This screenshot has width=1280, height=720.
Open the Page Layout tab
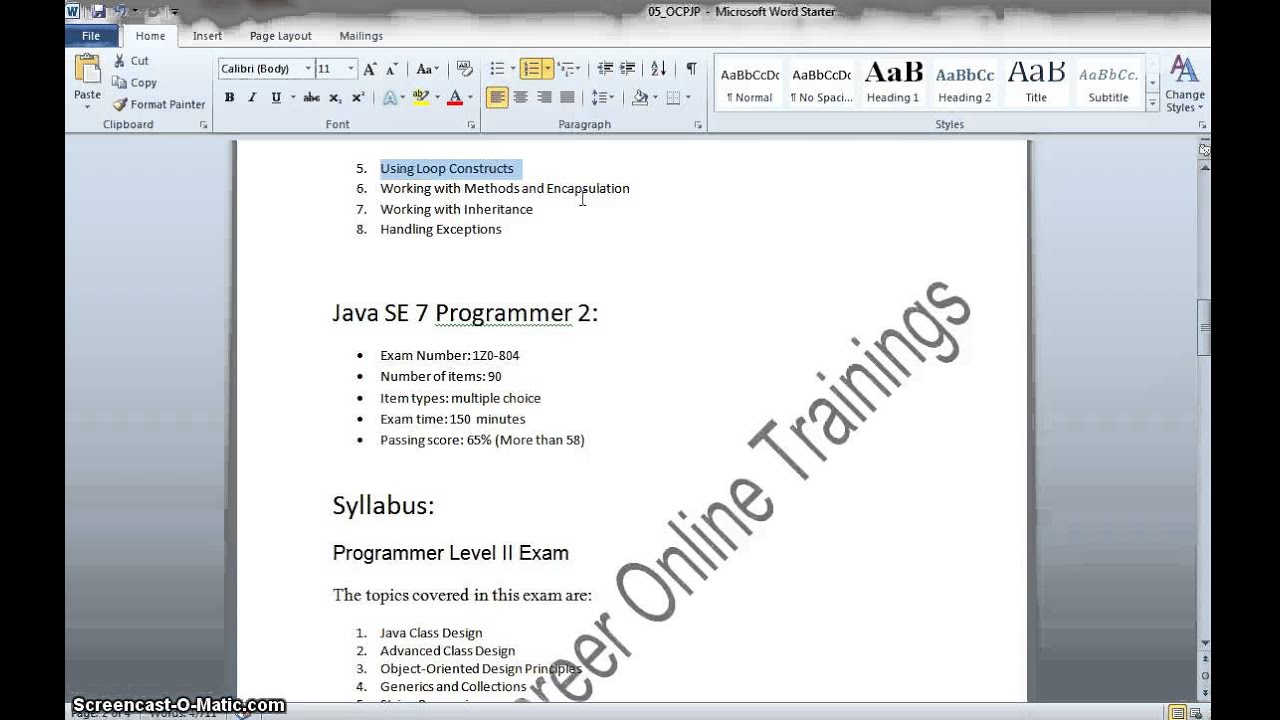click(x=281, y=36)
